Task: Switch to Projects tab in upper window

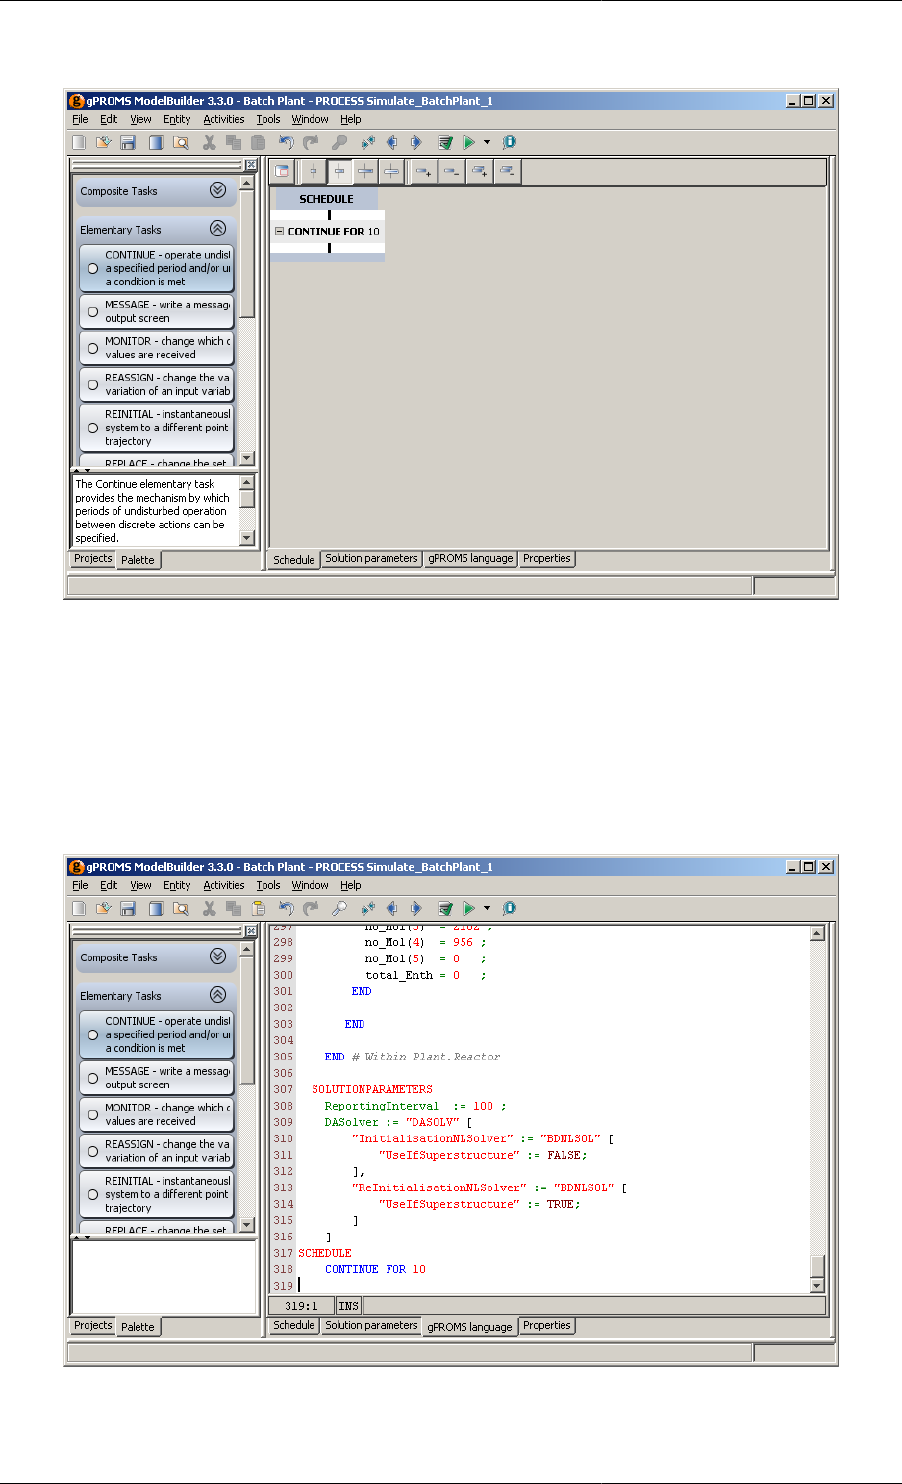Action: click(x=93, y=559)
